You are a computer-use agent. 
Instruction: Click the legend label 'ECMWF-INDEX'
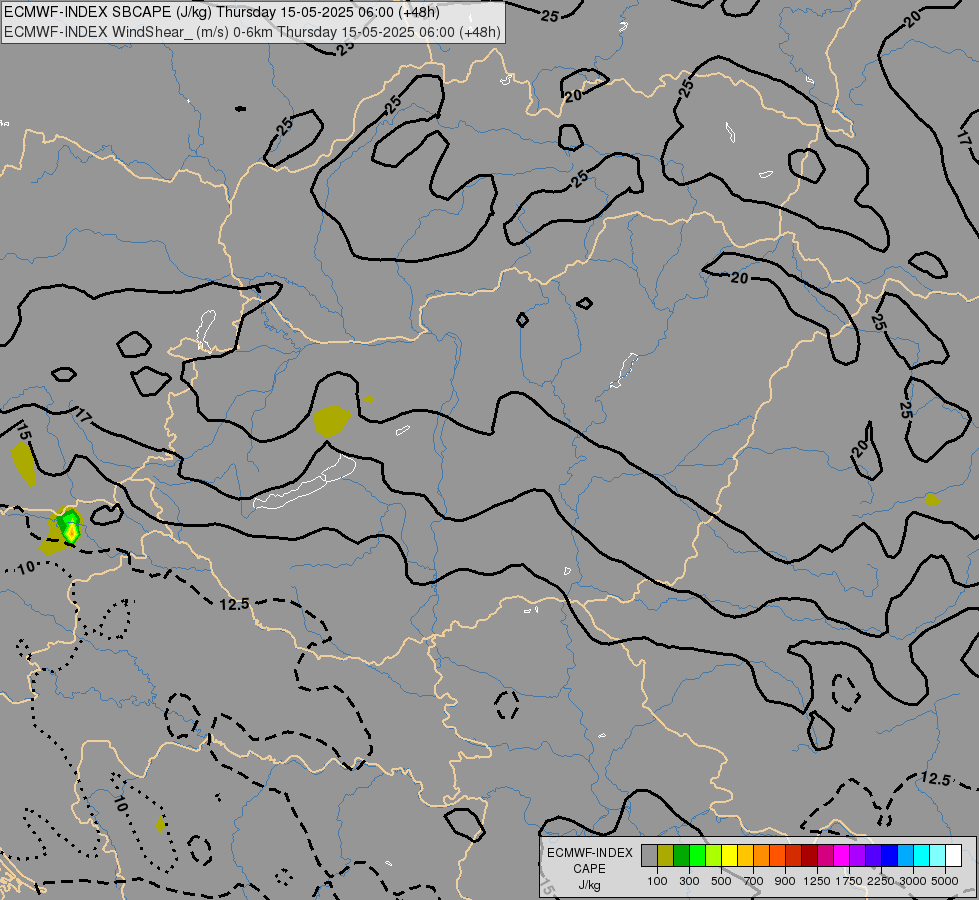(x=589, y=853)
